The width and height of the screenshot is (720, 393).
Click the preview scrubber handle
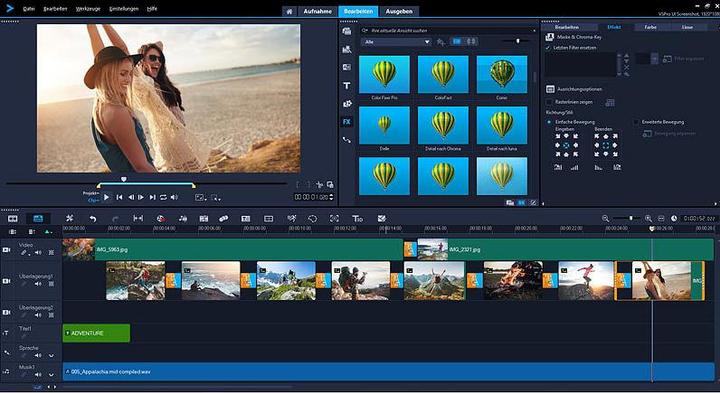[x=123, y=179]
